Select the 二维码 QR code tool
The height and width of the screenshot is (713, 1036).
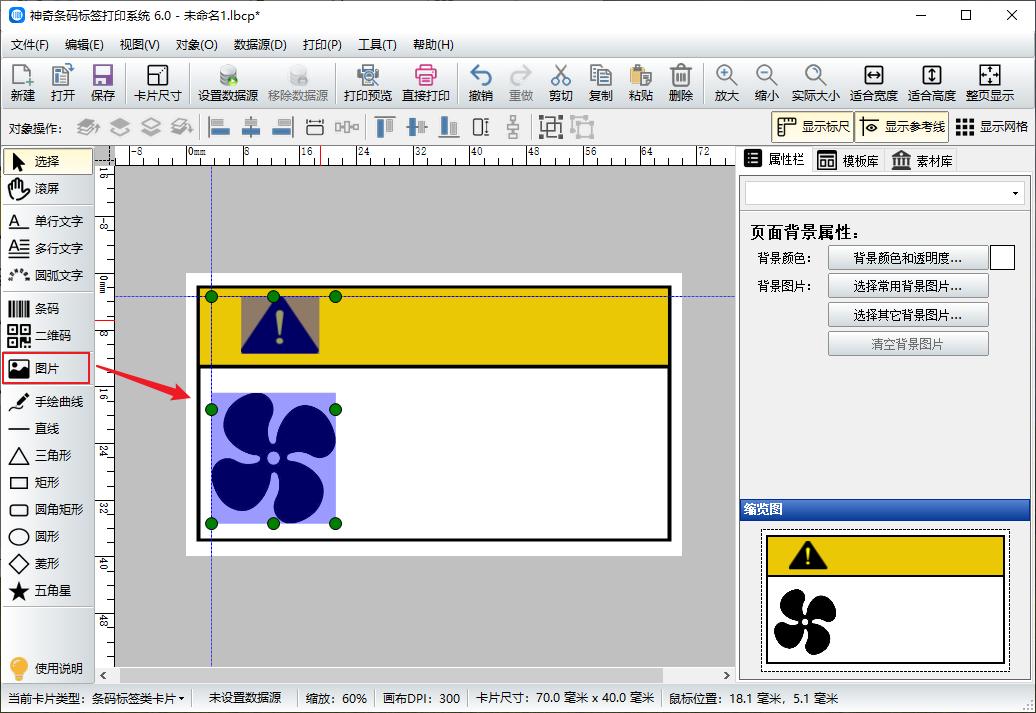pos(45,335)
